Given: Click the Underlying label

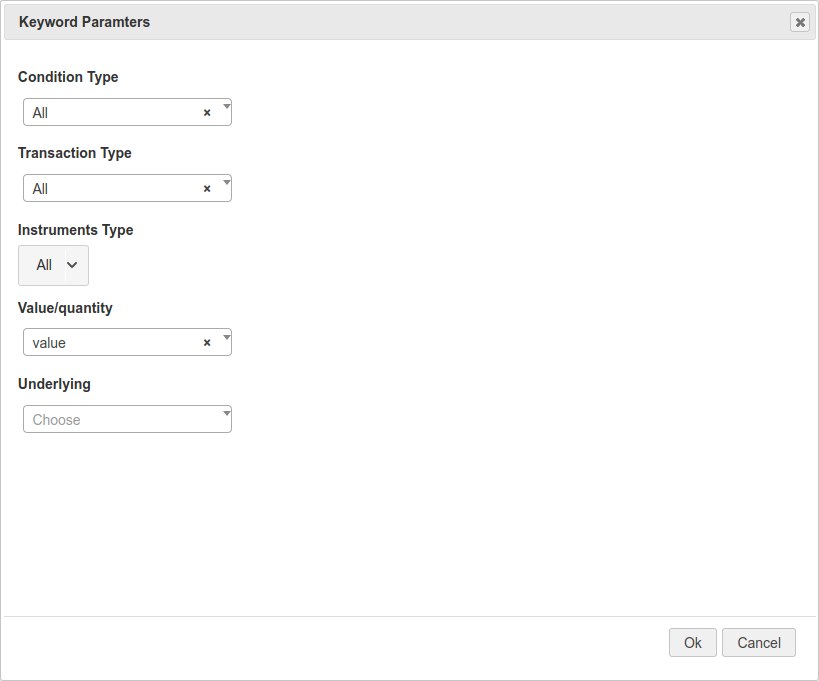Looking at the screenshot, I should point(54,384).
